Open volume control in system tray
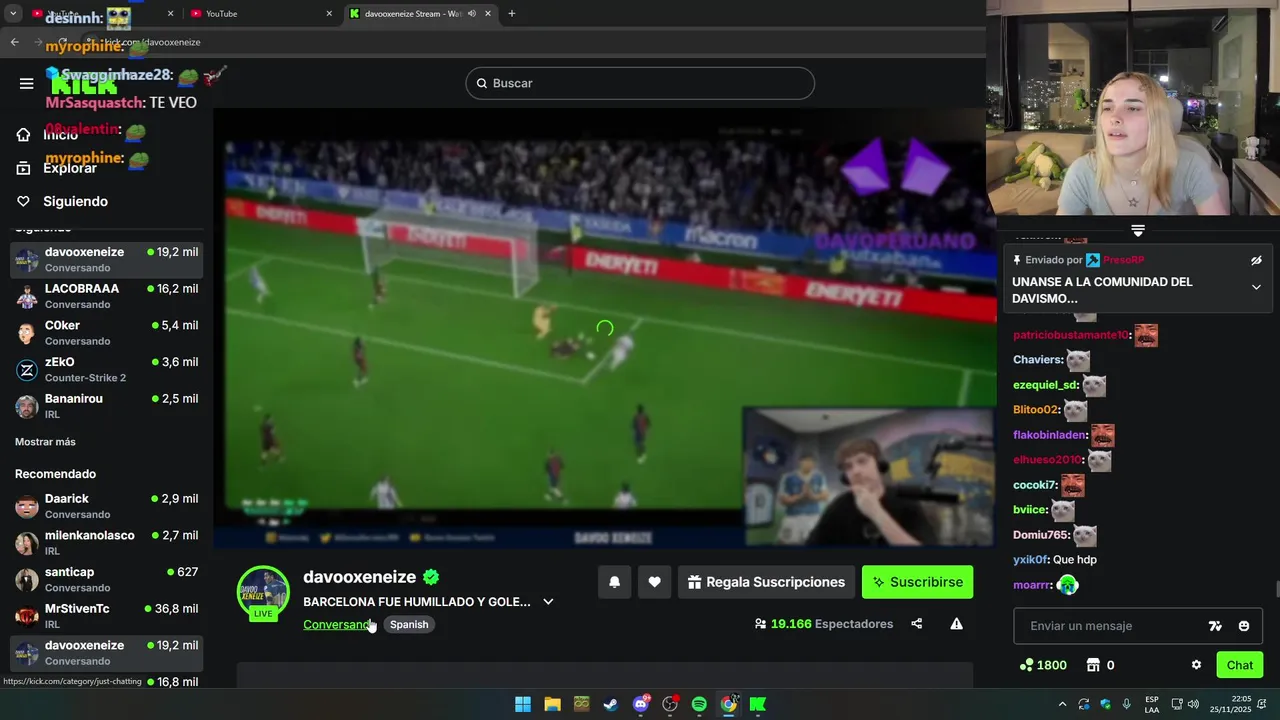 (1193, 704)
